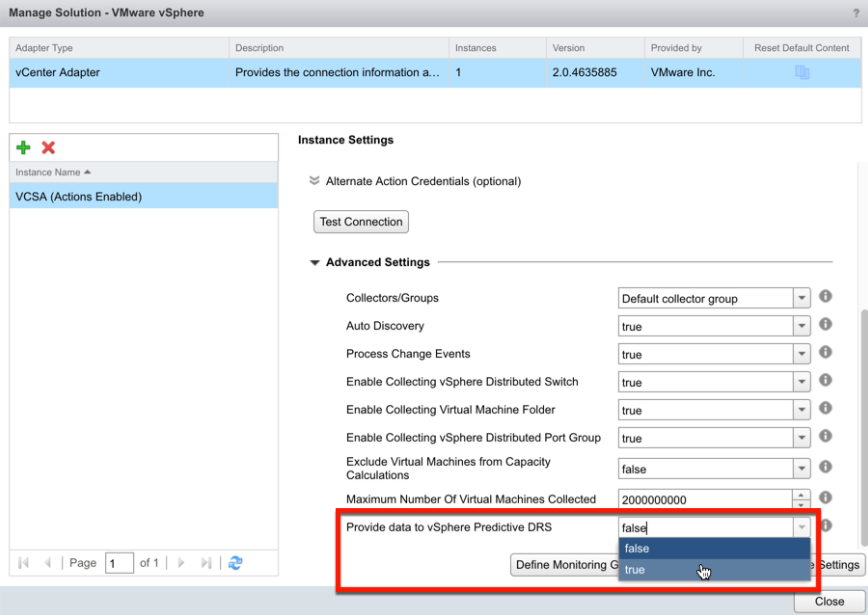Open Enable Collecting vSphere Distributed Port Group dropdown
868x615 pixels.
802,438
